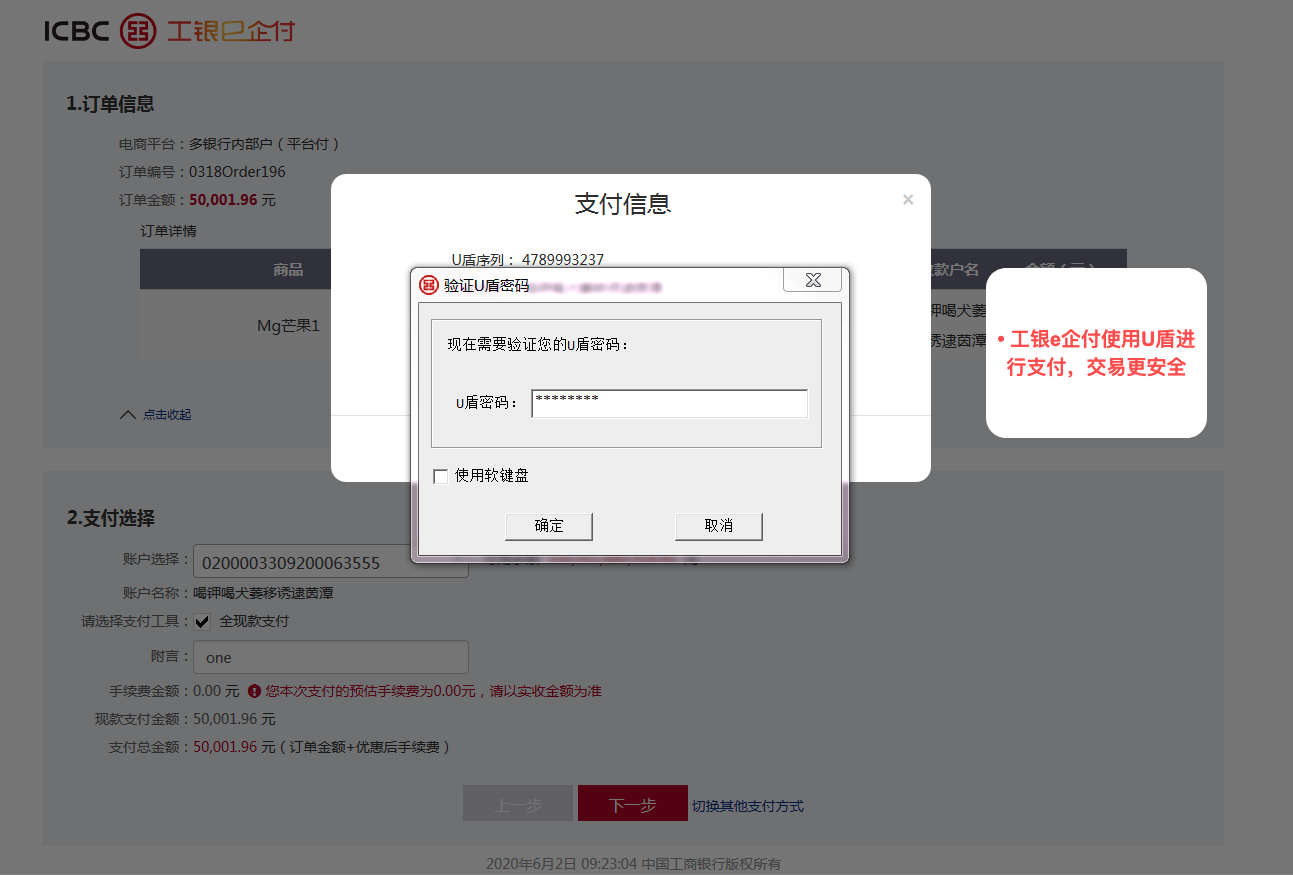This screenshot has height=875, width=1293.
Task: Click the 下一步 button
Action: coord(633,804)
